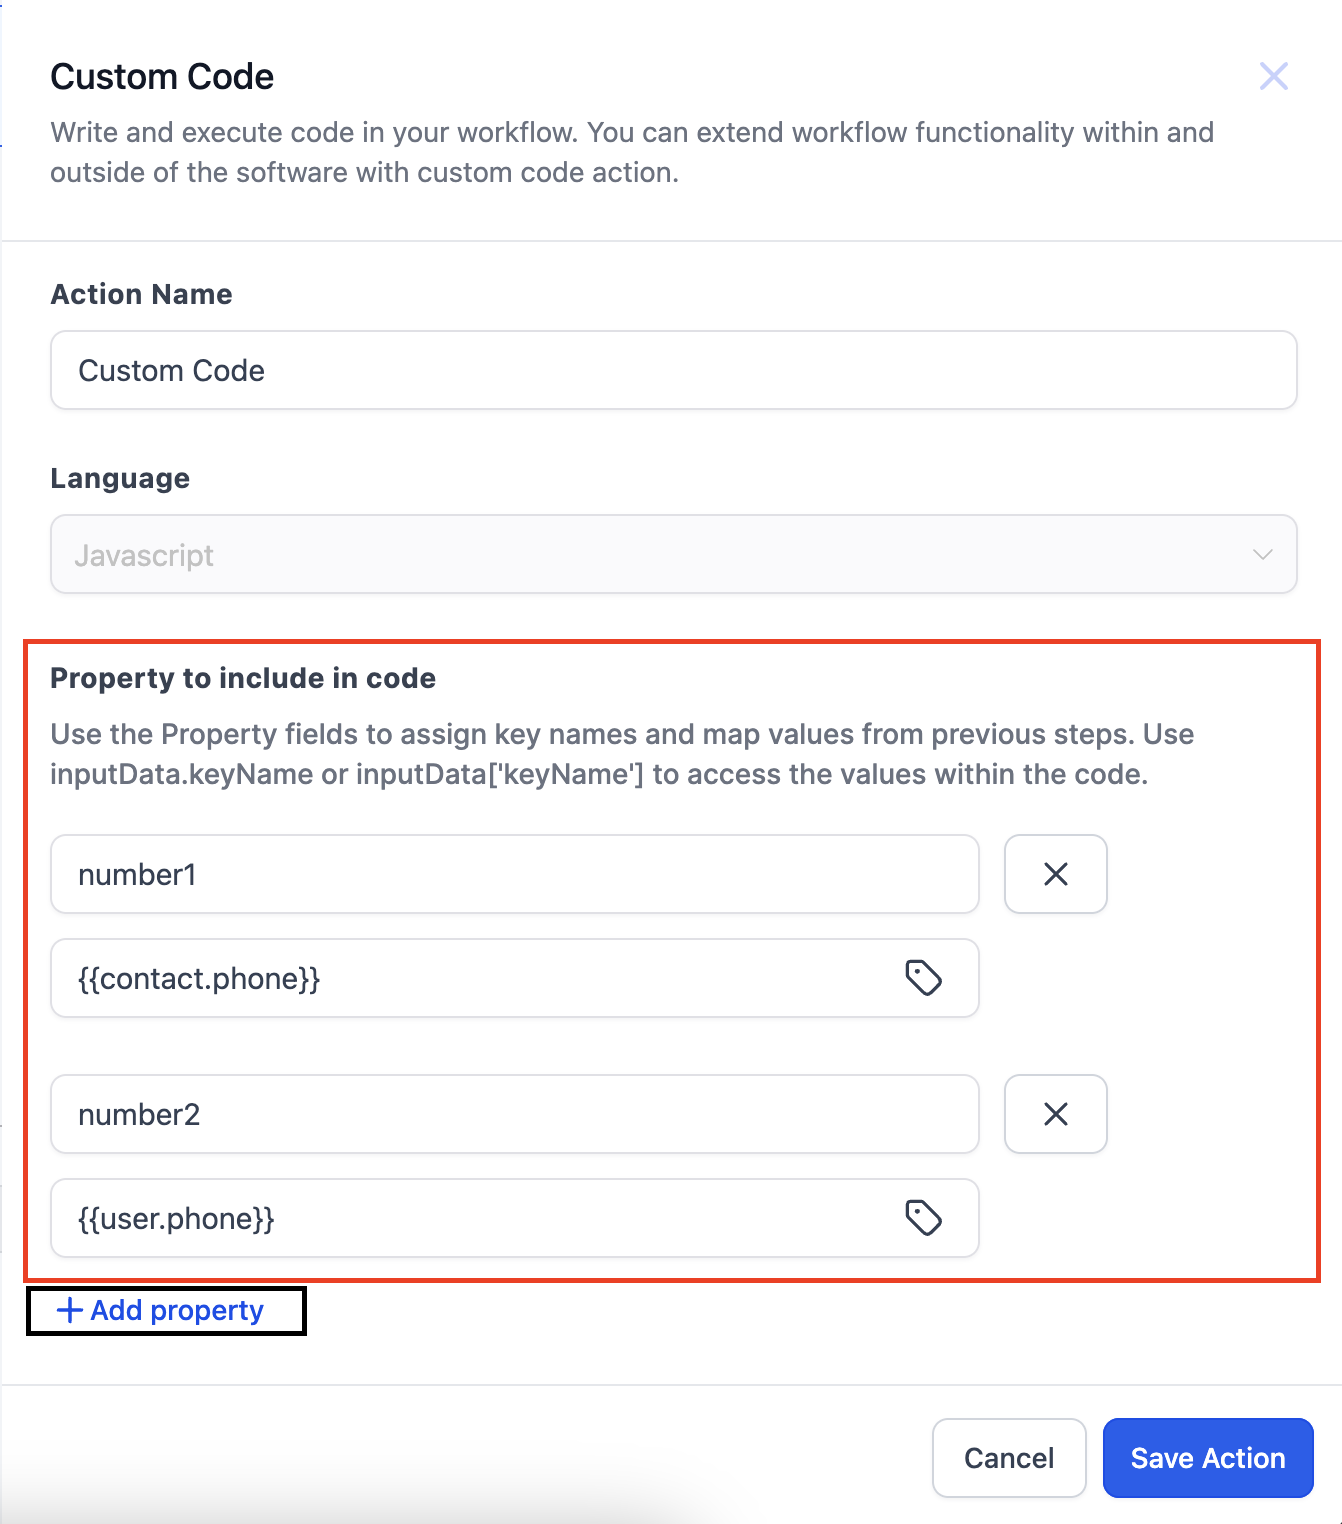
Task: Add property link text
Action: pos(177,1310)
